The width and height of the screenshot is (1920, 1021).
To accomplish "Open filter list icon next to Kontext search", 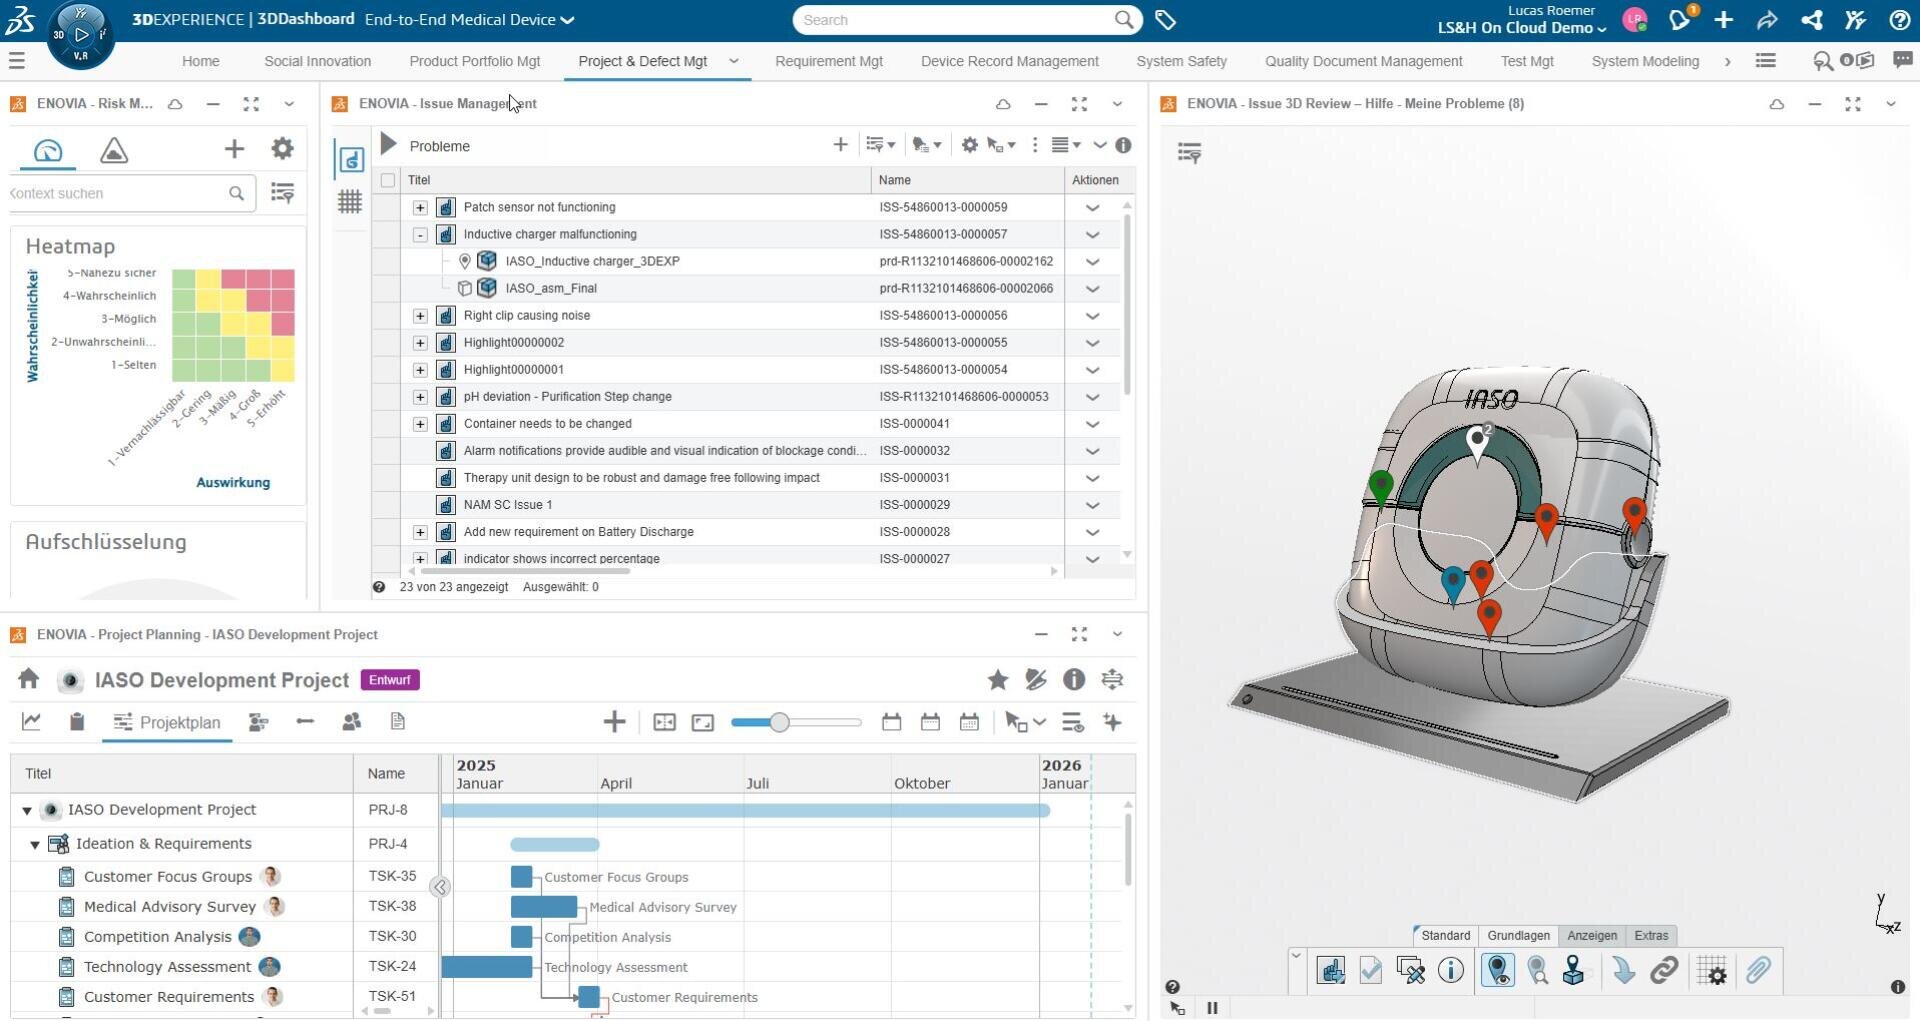I will point(282,193).
